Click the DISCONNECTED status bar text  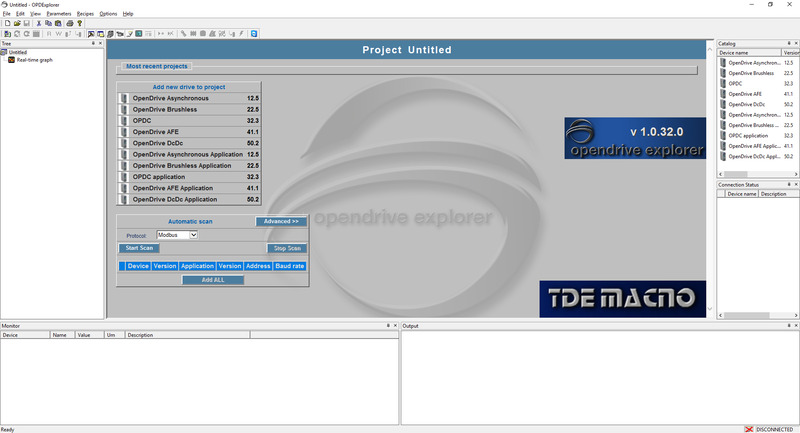click(x=774, y=429)
